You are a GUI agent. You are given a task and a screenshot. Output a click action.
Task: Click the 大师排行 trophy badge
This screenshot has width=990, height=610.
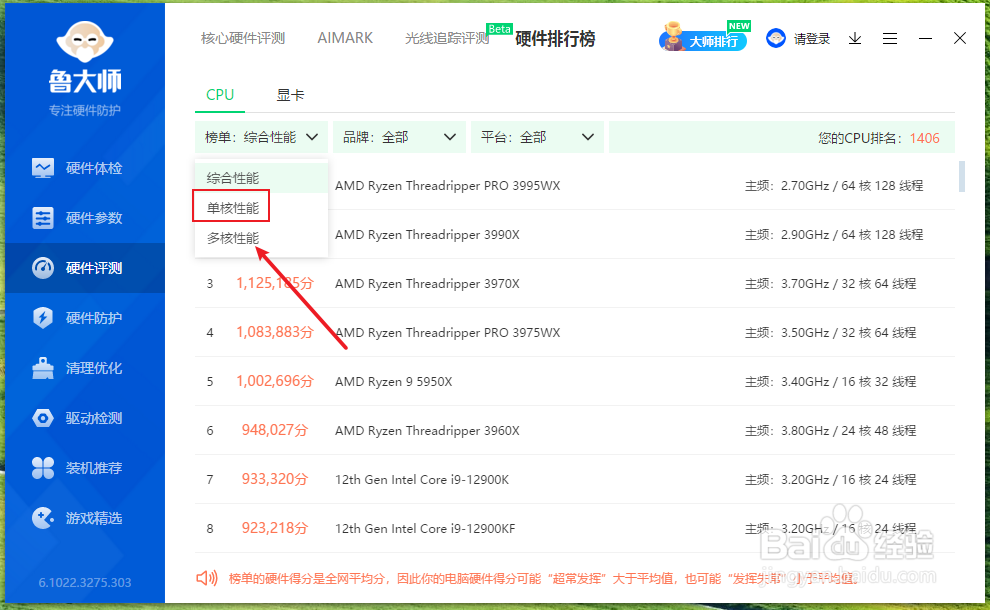[x=703, y=38]
